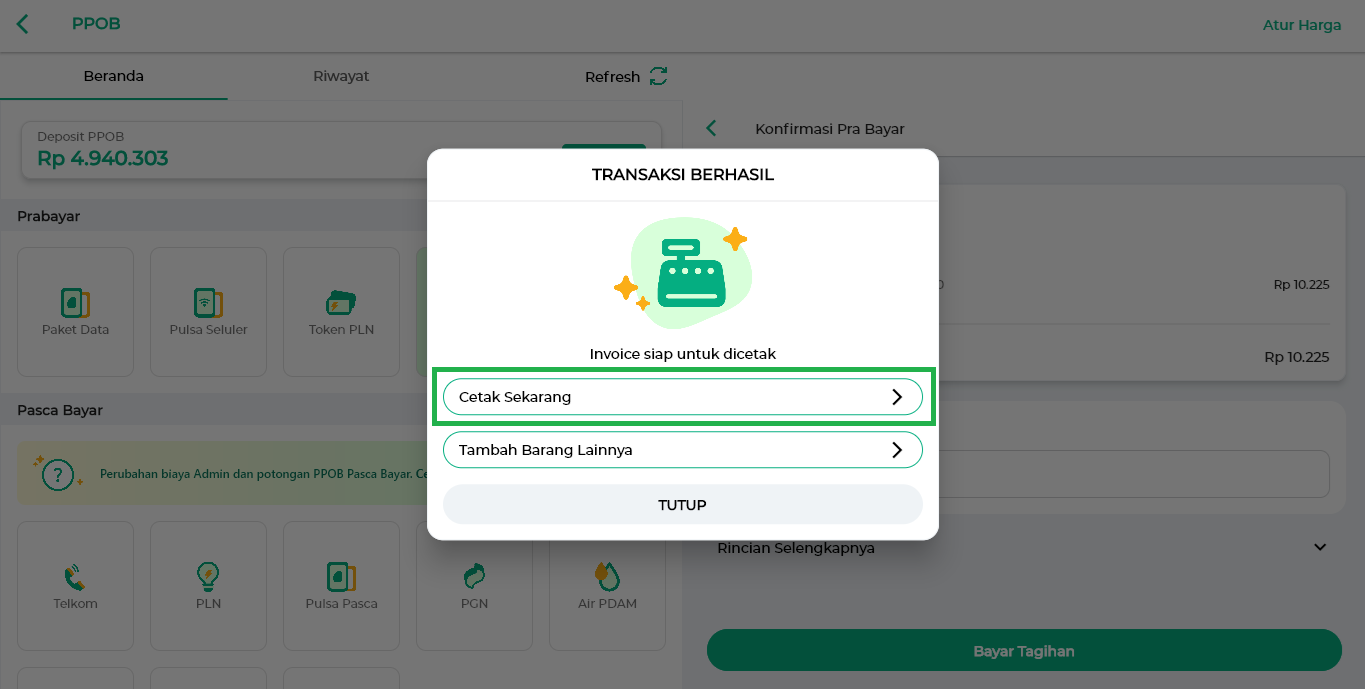Choose Tambah Barang Lainnya
This screenshot has height=689, width=1365.
[683, 450]
